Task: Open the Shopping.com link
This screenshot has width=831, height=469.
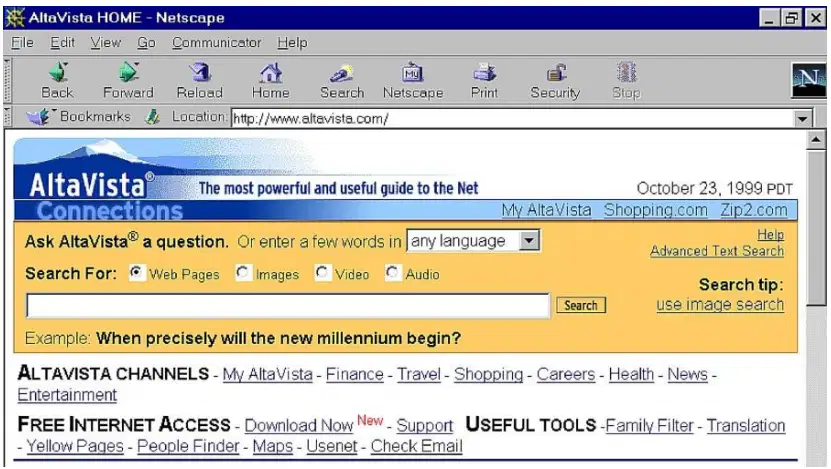Action: [x=656, y=210]
